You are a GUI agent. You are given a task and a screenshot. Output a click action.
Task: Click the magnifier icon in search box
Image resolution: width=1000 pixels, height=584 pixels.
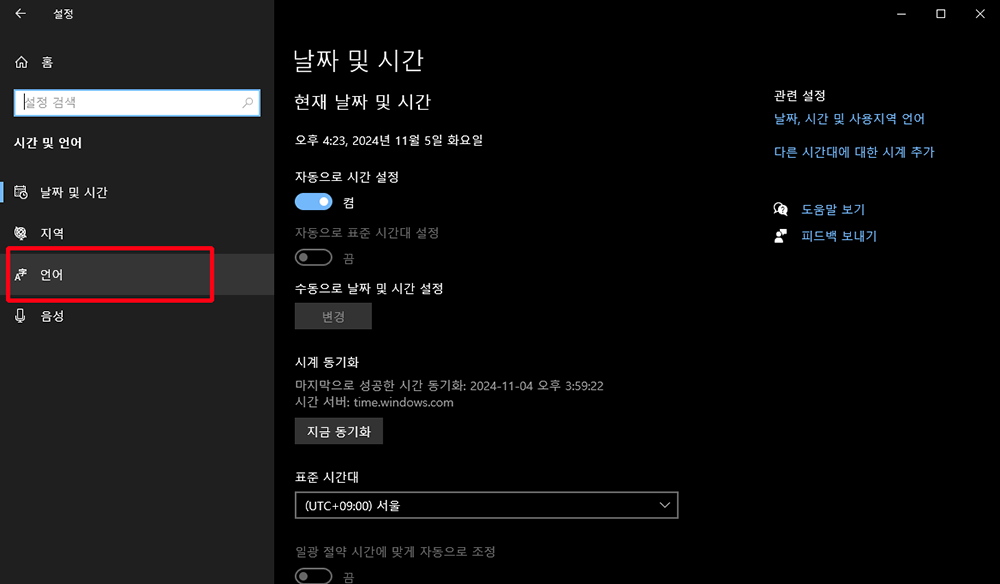pos(247,103)
